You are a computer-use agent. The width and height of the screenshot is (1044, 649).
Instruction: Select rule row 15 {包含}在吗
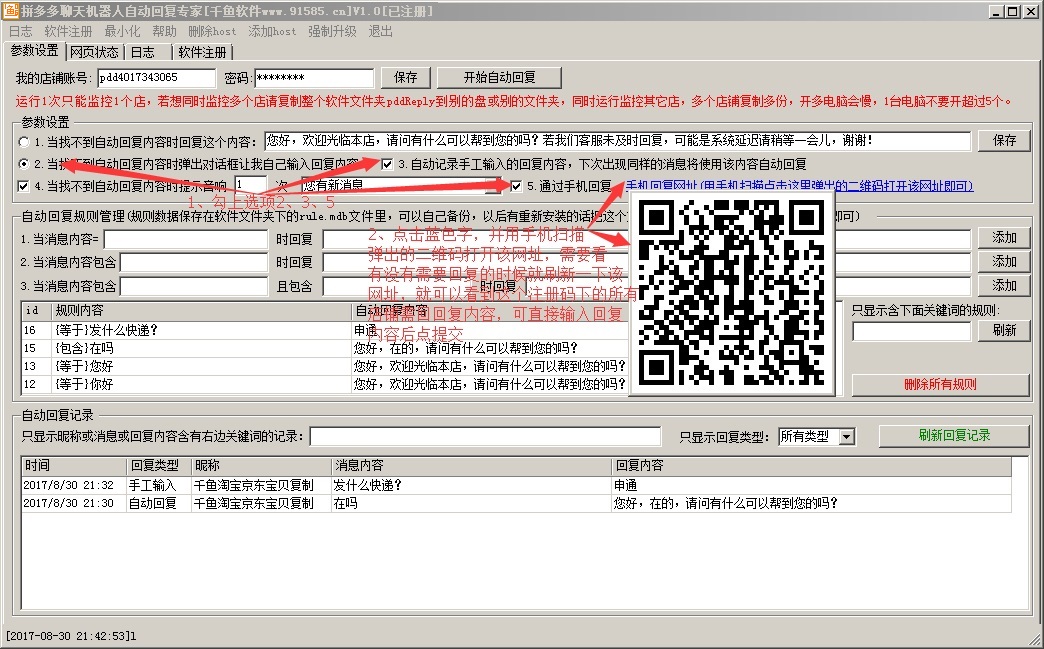click(x=325, y=348)
